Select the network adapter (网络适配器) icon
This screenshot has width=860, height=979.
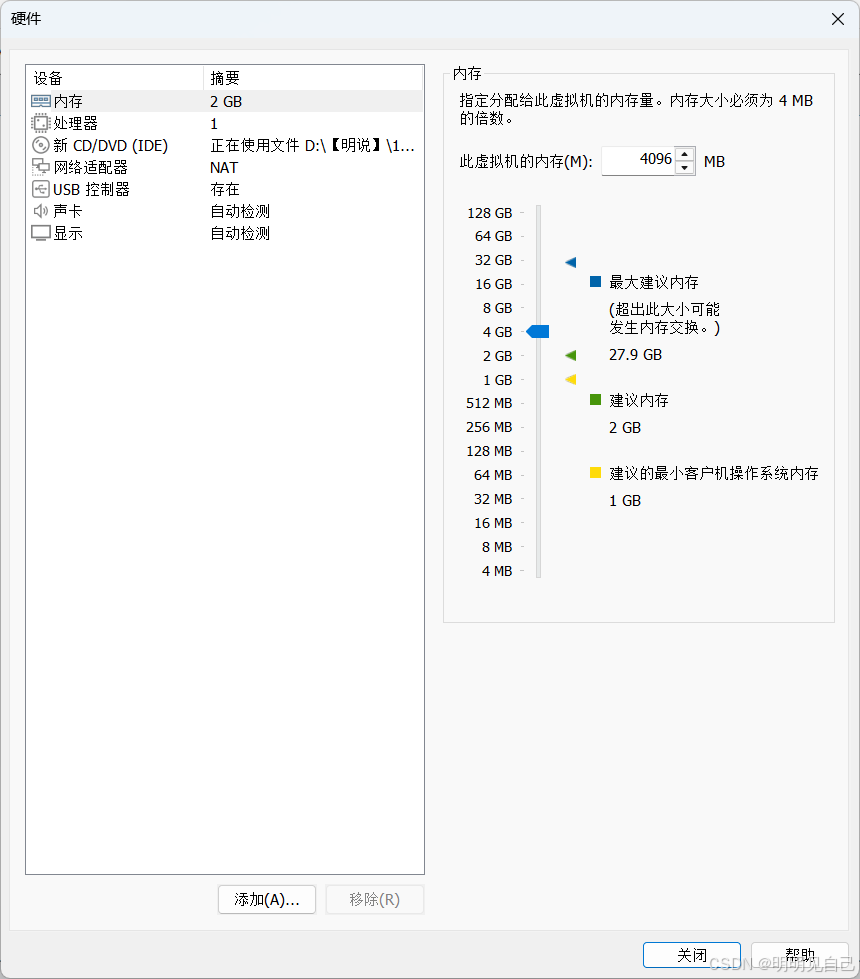(x=41, y=167)
